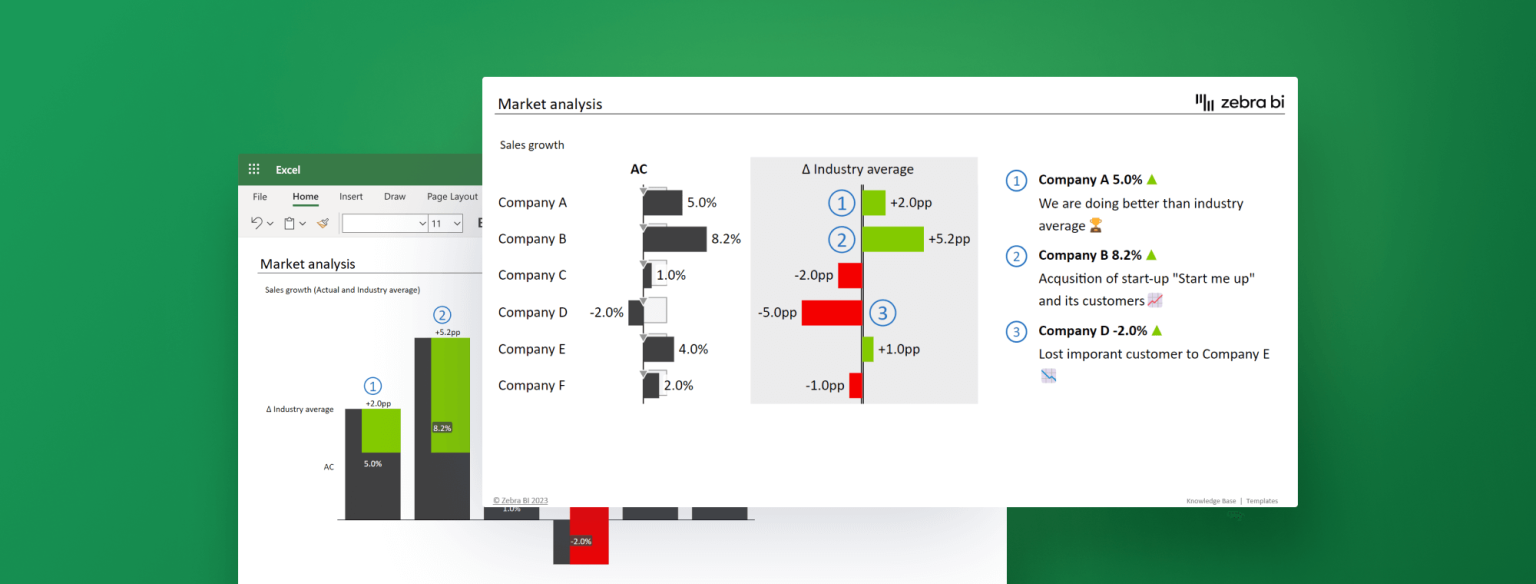Click the Undo icon in the Excel toolbar
The width and height of the screenshot is (1536, 584).
(257, 223)
